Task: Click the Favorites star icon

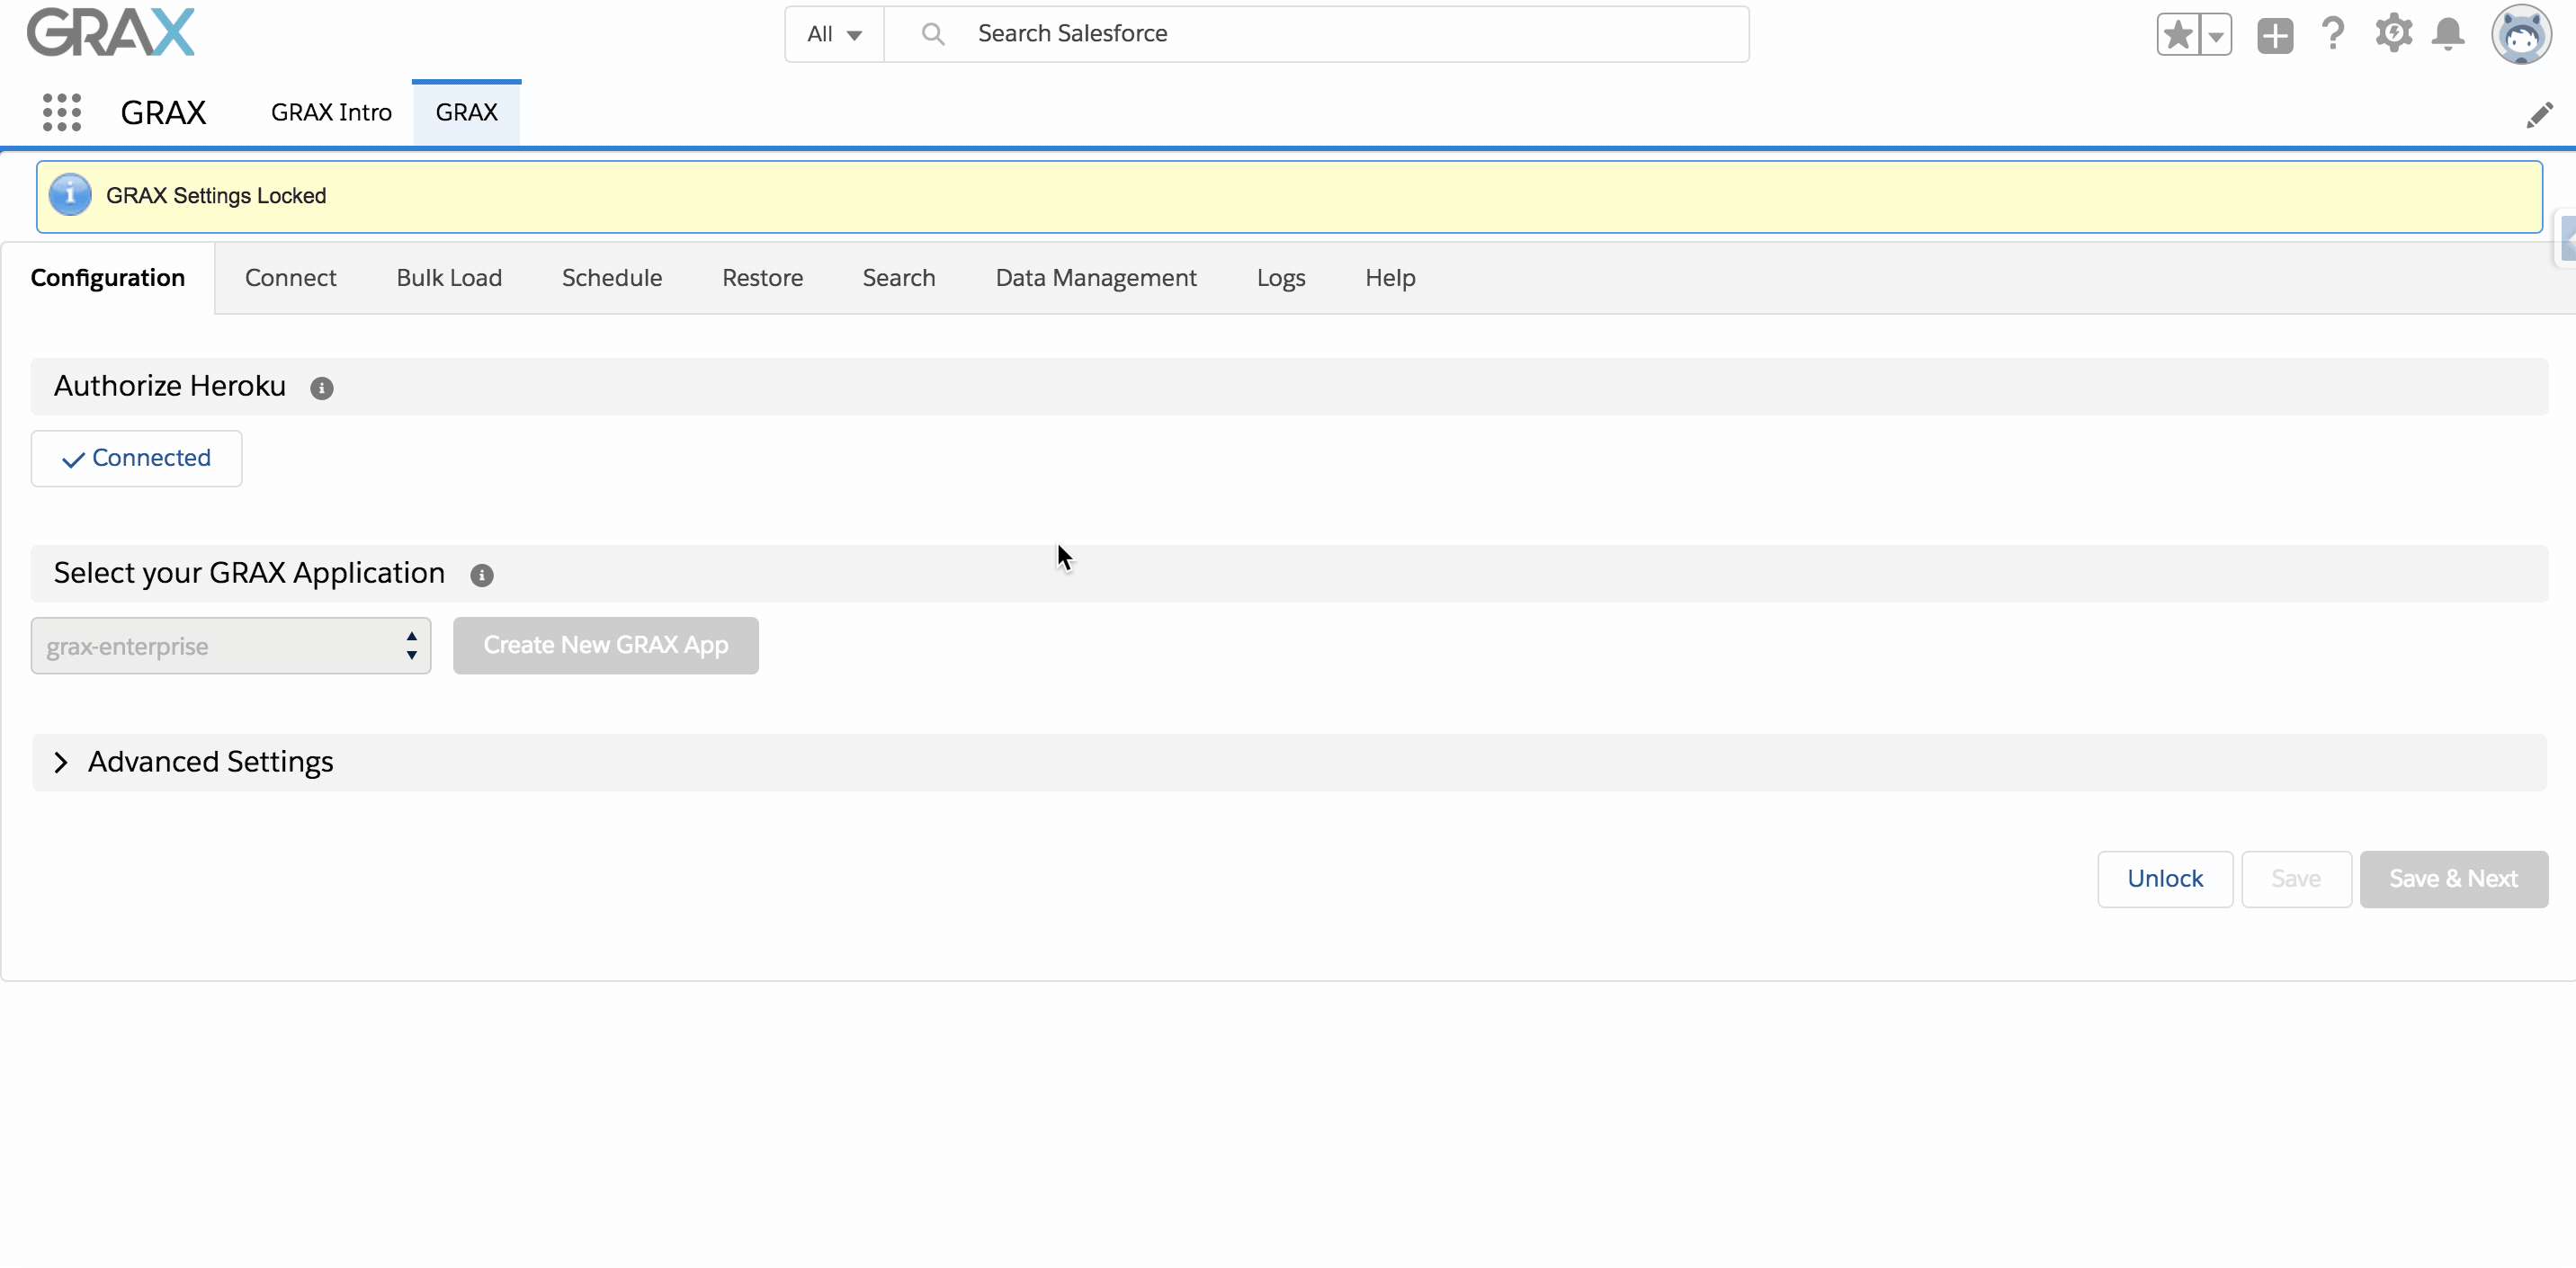Action: click(2178, 35)
